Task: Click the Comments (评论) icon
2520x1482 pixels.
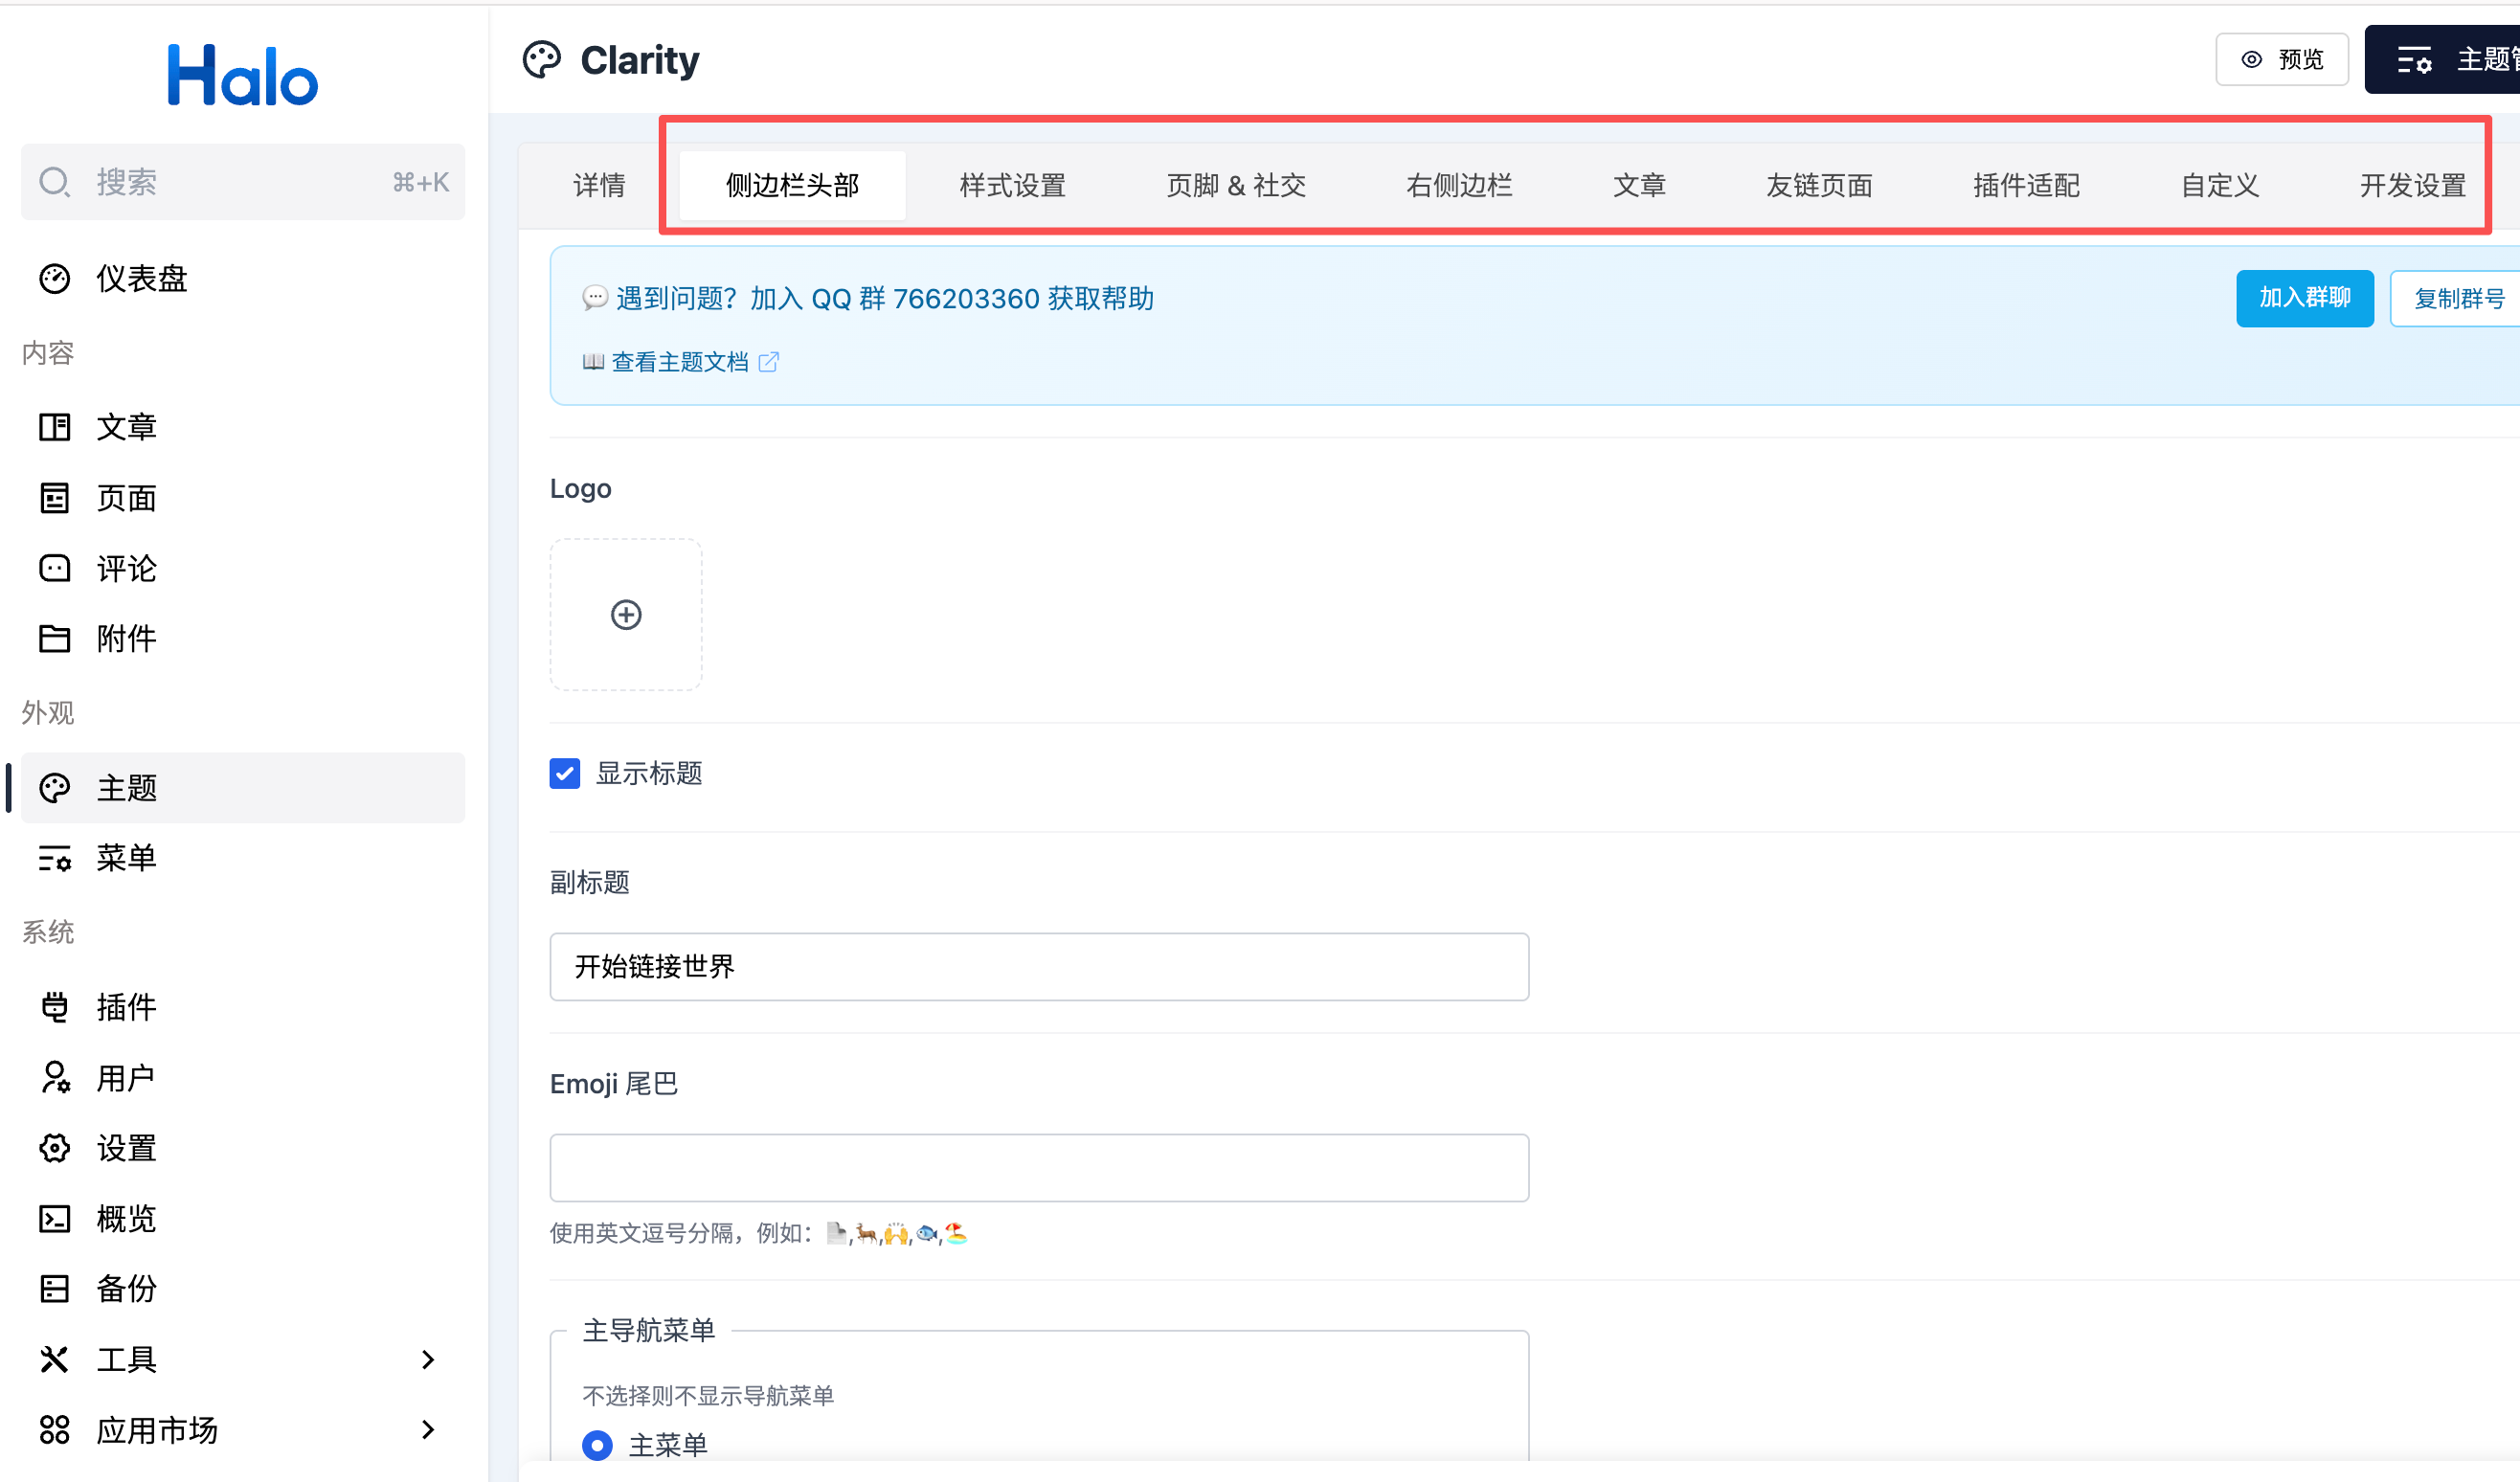Action: tap(54, 568)
